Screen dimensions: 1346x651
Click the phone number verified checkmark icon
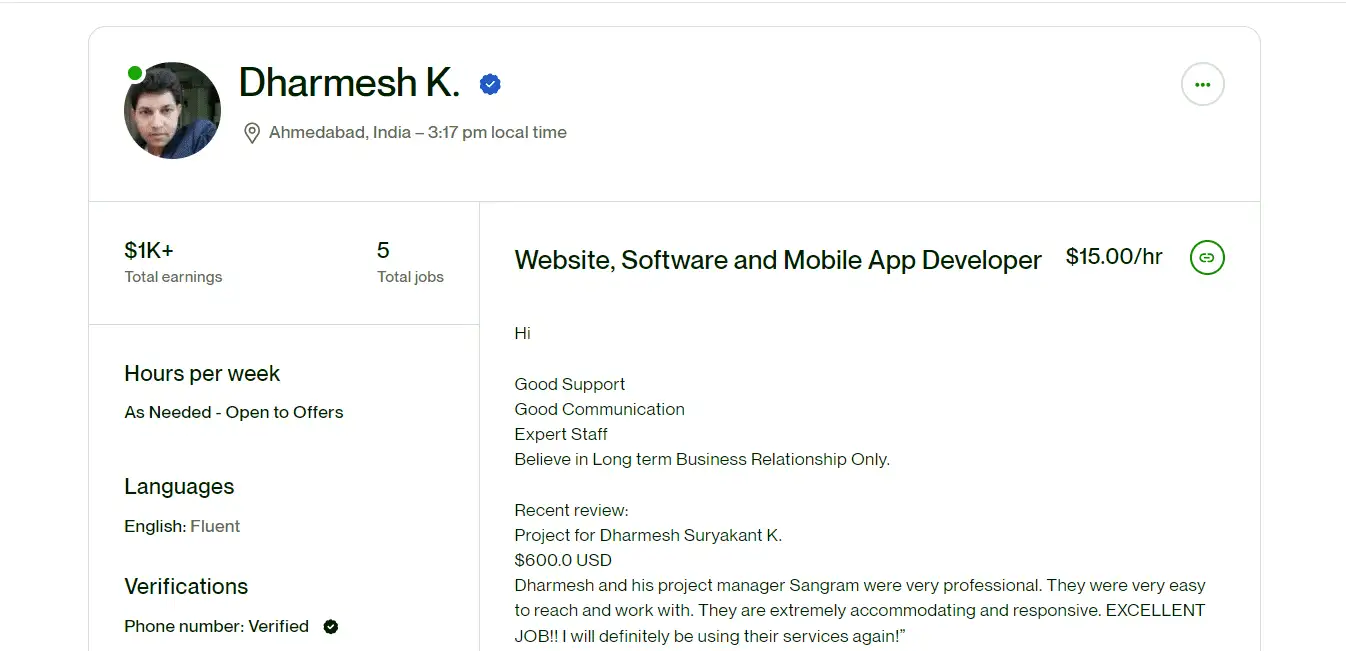coord(331,627)
